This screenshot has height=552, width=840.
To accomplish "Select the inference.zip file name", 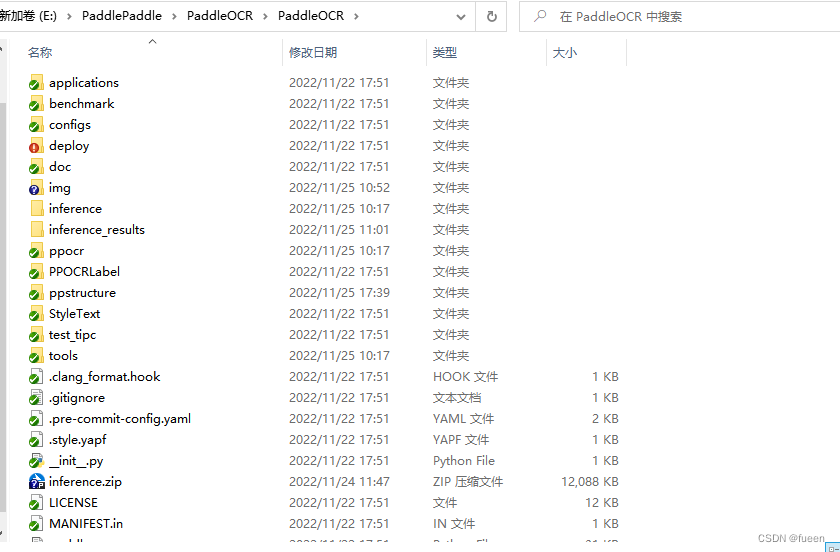I will (x=85, y=482).
